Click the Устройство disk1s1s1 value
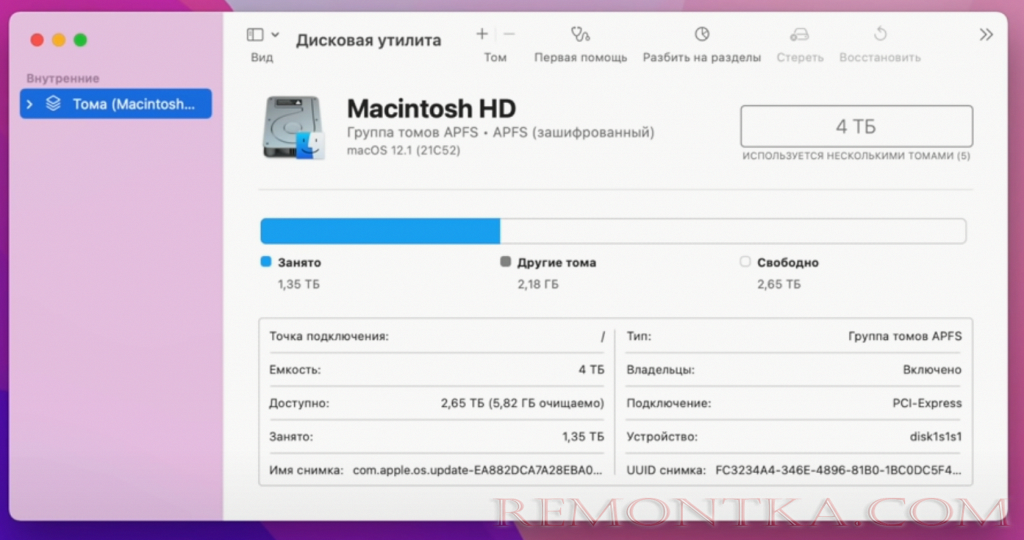The width and height of the screenshot is (1024, 540). (x=935, y=436)
